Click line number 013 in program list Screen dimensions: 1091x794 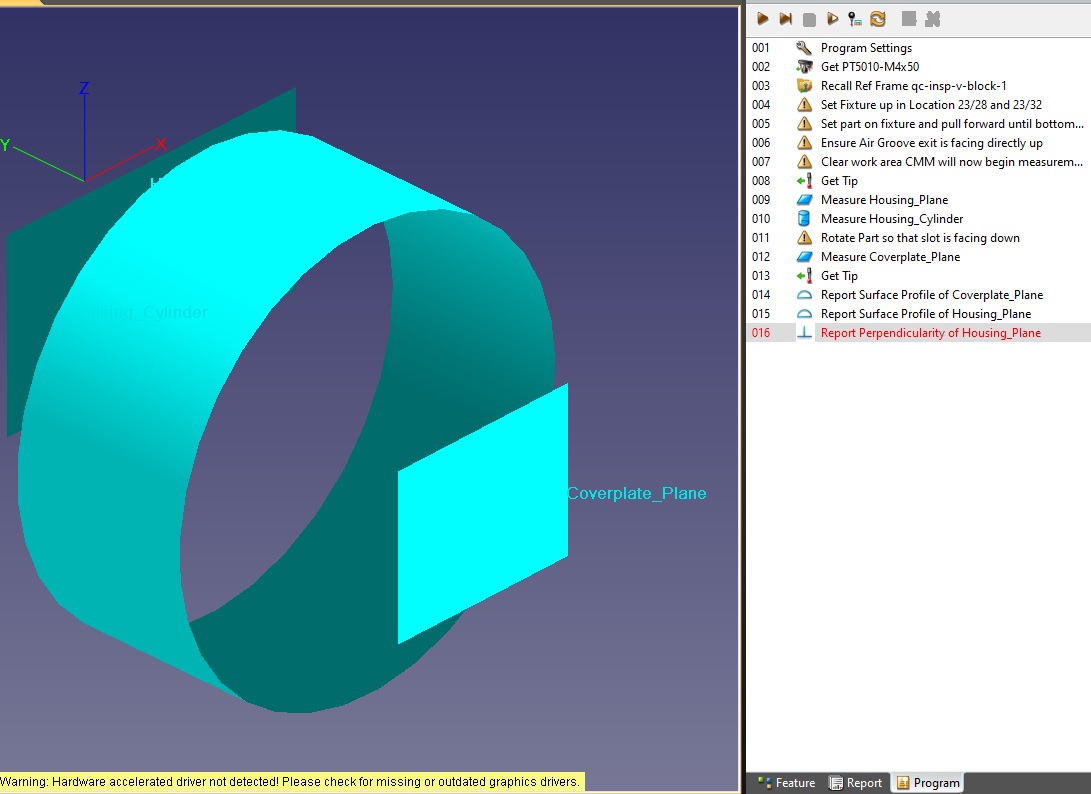pos(761,276)
